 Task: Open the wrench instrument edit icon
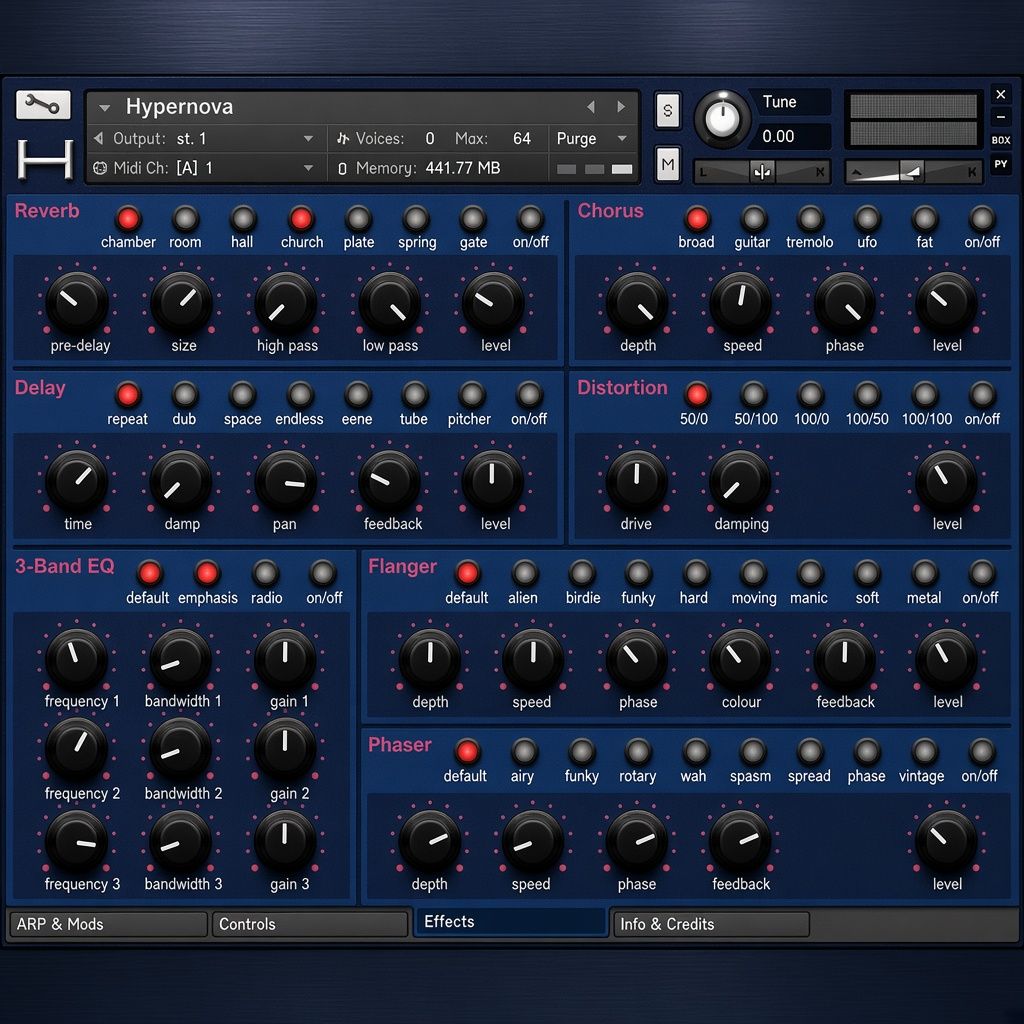[x=43, y=105]
